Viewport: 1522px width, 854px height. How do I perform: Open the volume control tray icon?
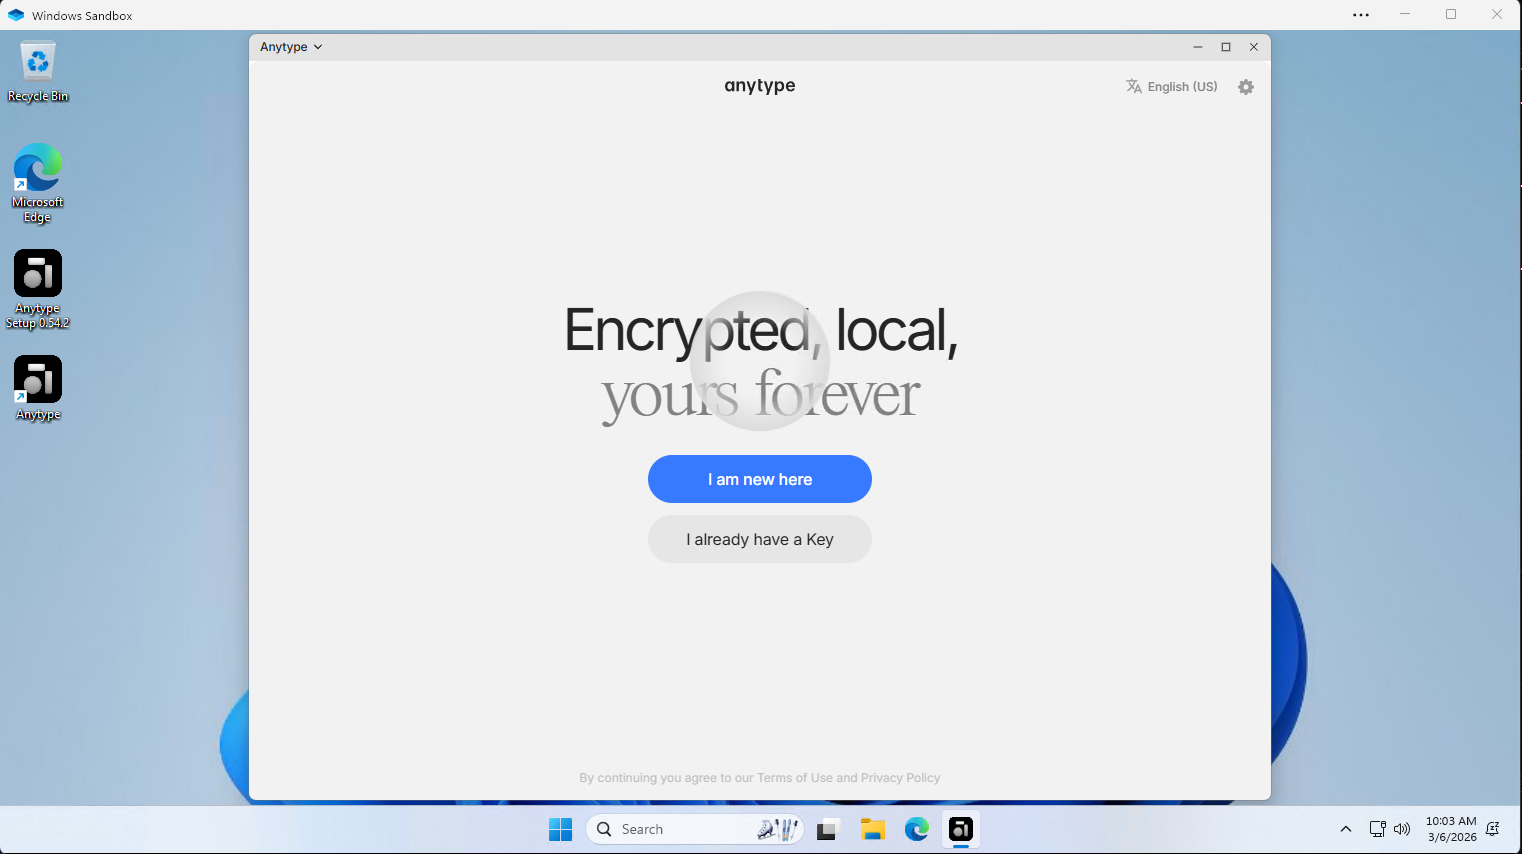pyautogui.click(x=1402, y=829)
